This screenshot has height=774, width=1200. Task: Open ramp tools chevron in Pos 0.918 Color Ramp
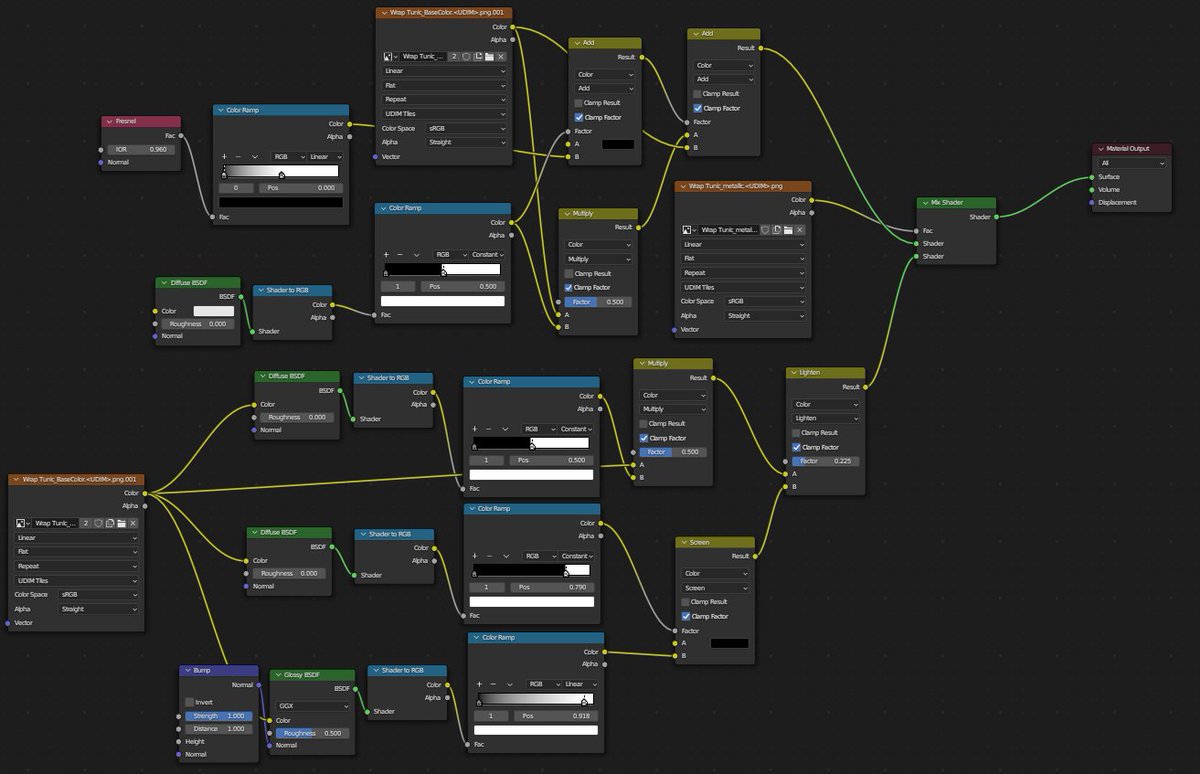[510, 684]
